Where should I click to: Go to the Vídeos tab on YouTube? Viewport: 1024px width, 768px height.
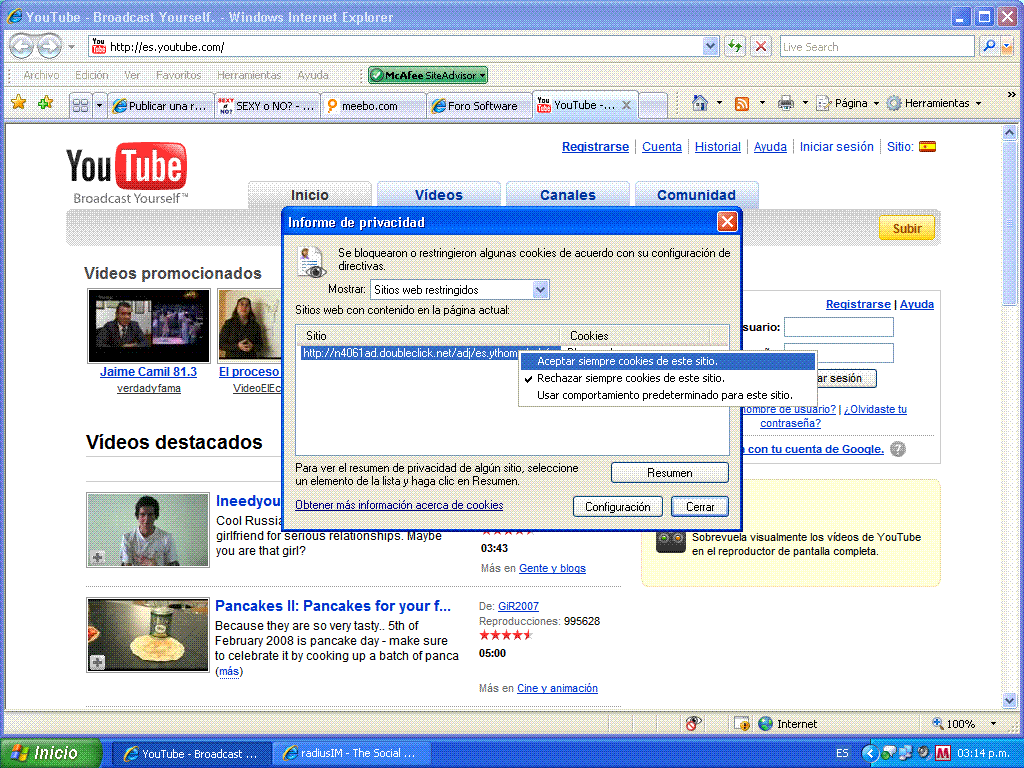click(439, 195)
